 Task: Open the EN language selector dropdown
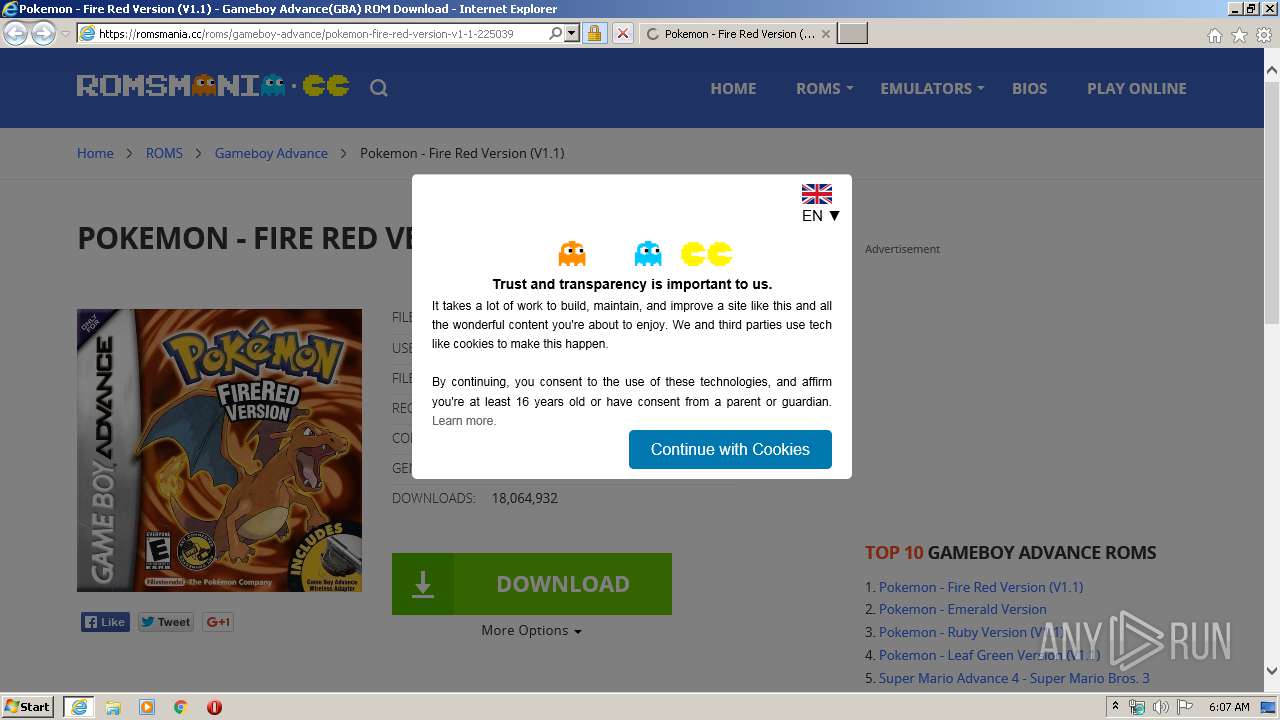click(821, 215)
